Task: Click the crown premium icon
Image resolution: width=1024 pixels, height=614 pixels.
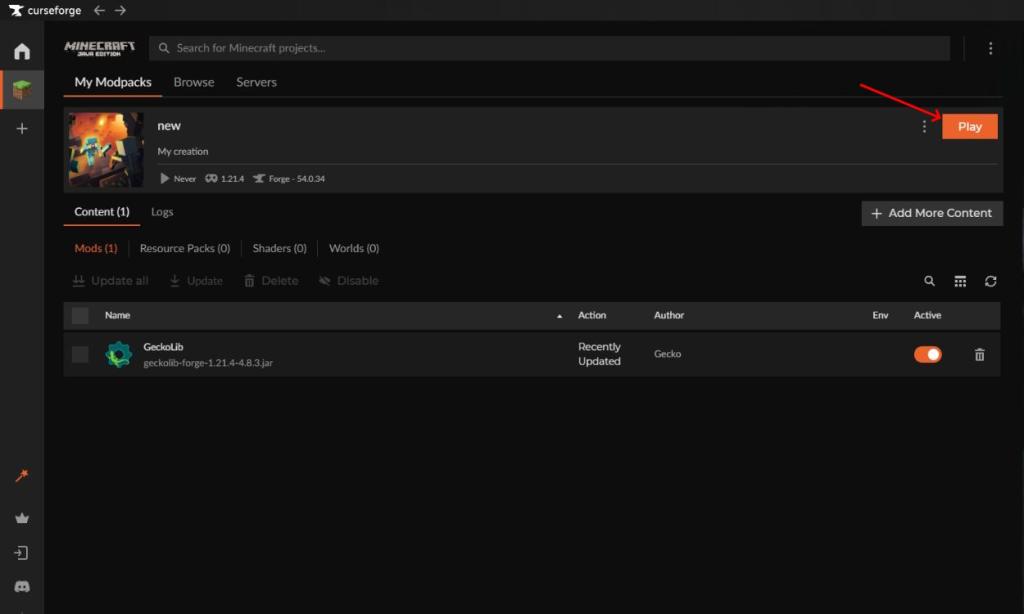Action: coord(22,518)
